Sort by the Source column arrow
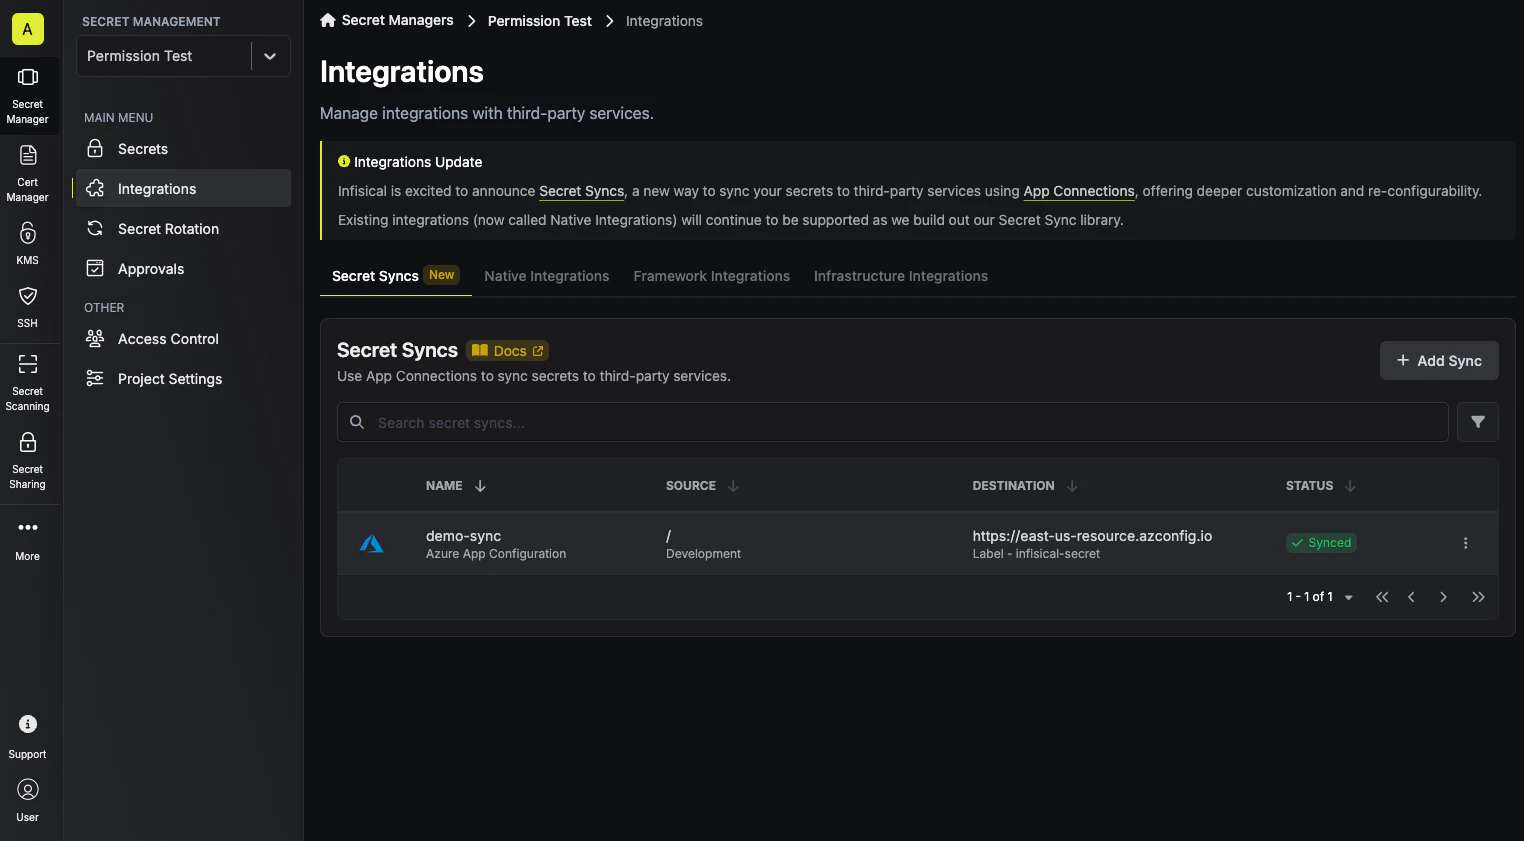This screenshot has height=841, width=1524. coord(733,486)
